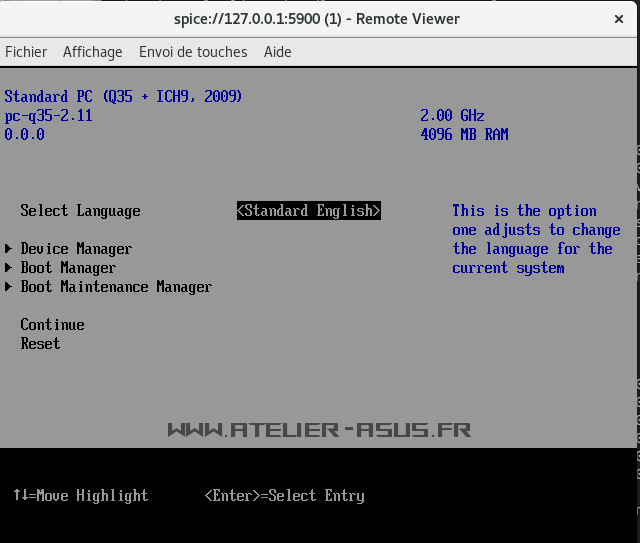Image resolution: width=640 pixels, height=543 pixels.
Task: Open the Envoi de touches menu
Action: coord(193,52)
